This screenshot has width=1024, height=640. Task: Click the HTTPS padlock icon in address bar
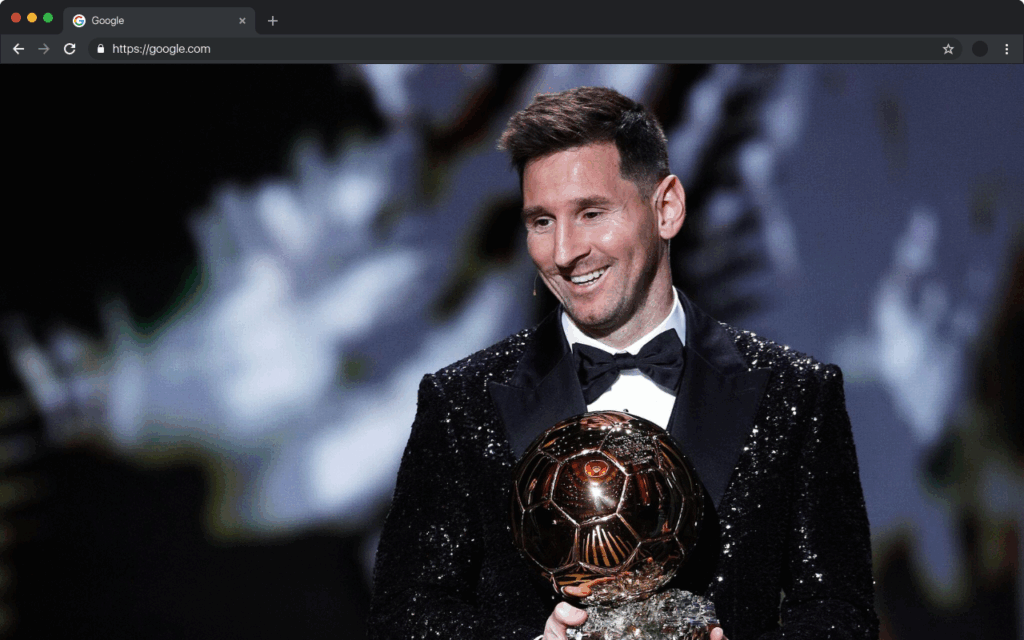pyautogui.click(x=100, y=48)
